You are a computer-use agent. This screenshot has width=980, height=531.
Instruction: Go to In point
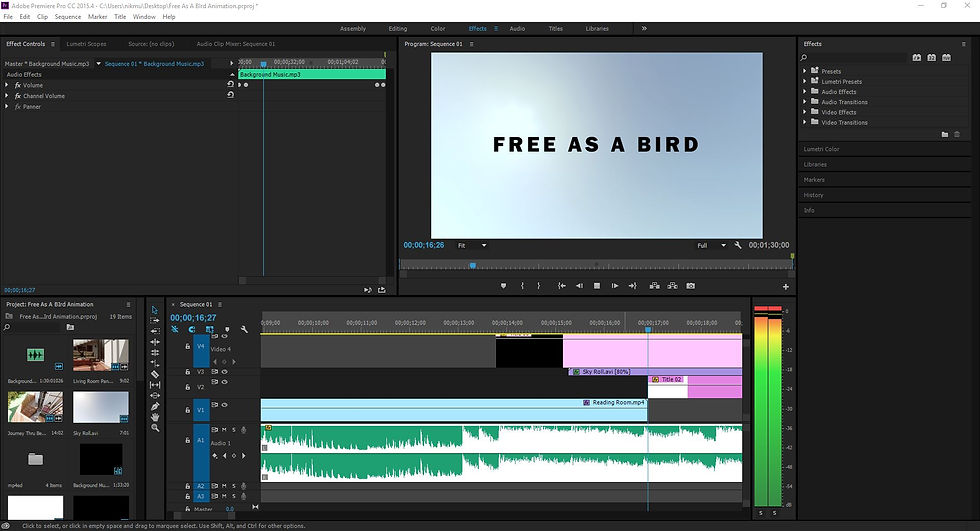[x=562, y=285]
